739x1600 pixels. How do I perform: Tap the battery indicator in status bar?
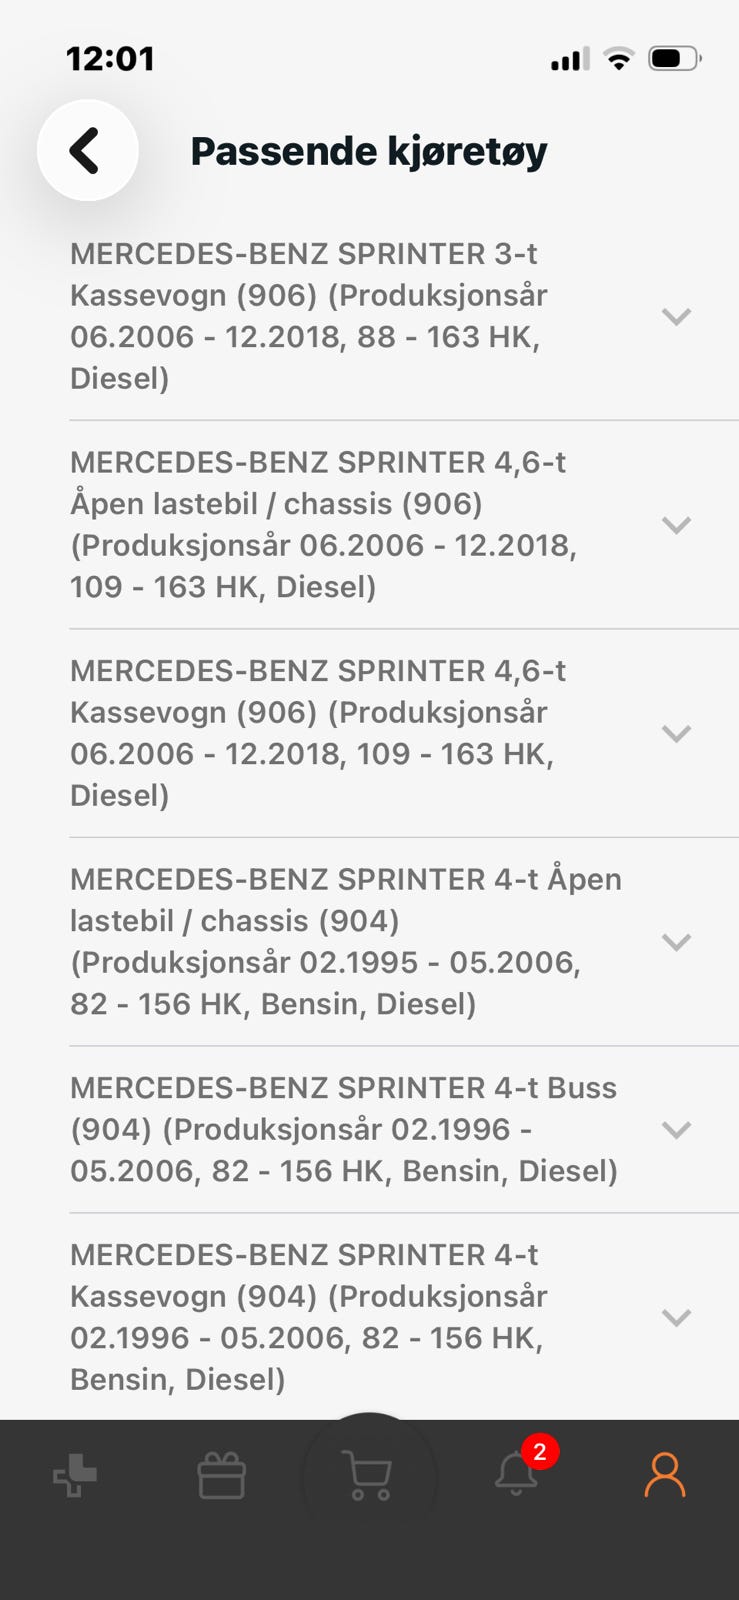674,59
